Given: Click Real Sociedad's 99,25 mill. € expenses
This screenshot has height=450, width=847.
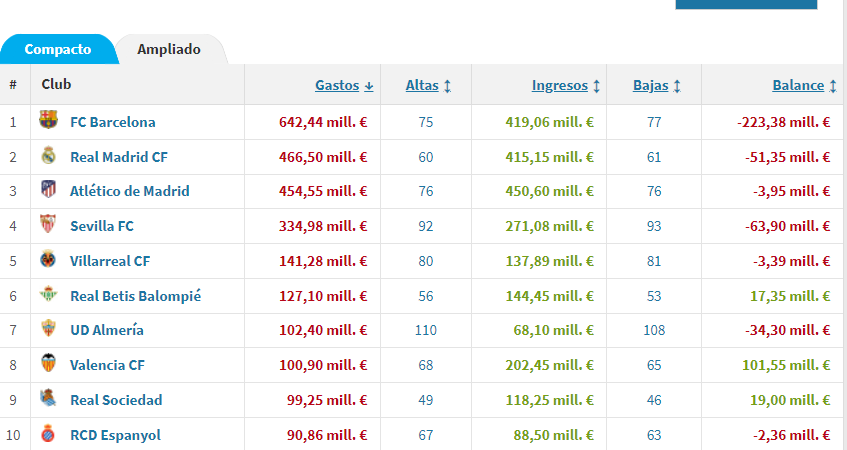Looking at the screenshot, I should click(x=327, y=400).
